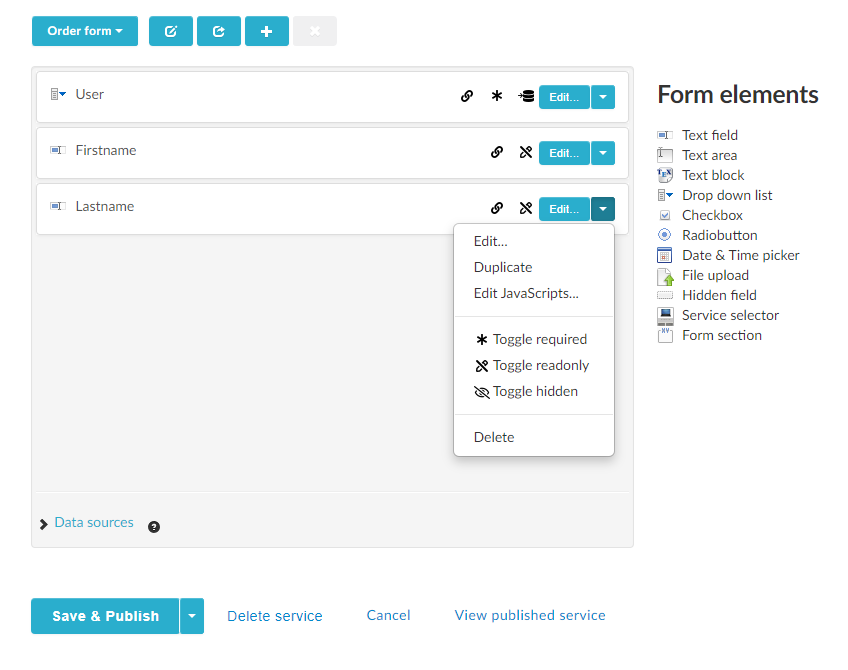Viewport: 848px width, 670px height.
Task: Click the link icon on Lastname row
Action: [497, 209]
